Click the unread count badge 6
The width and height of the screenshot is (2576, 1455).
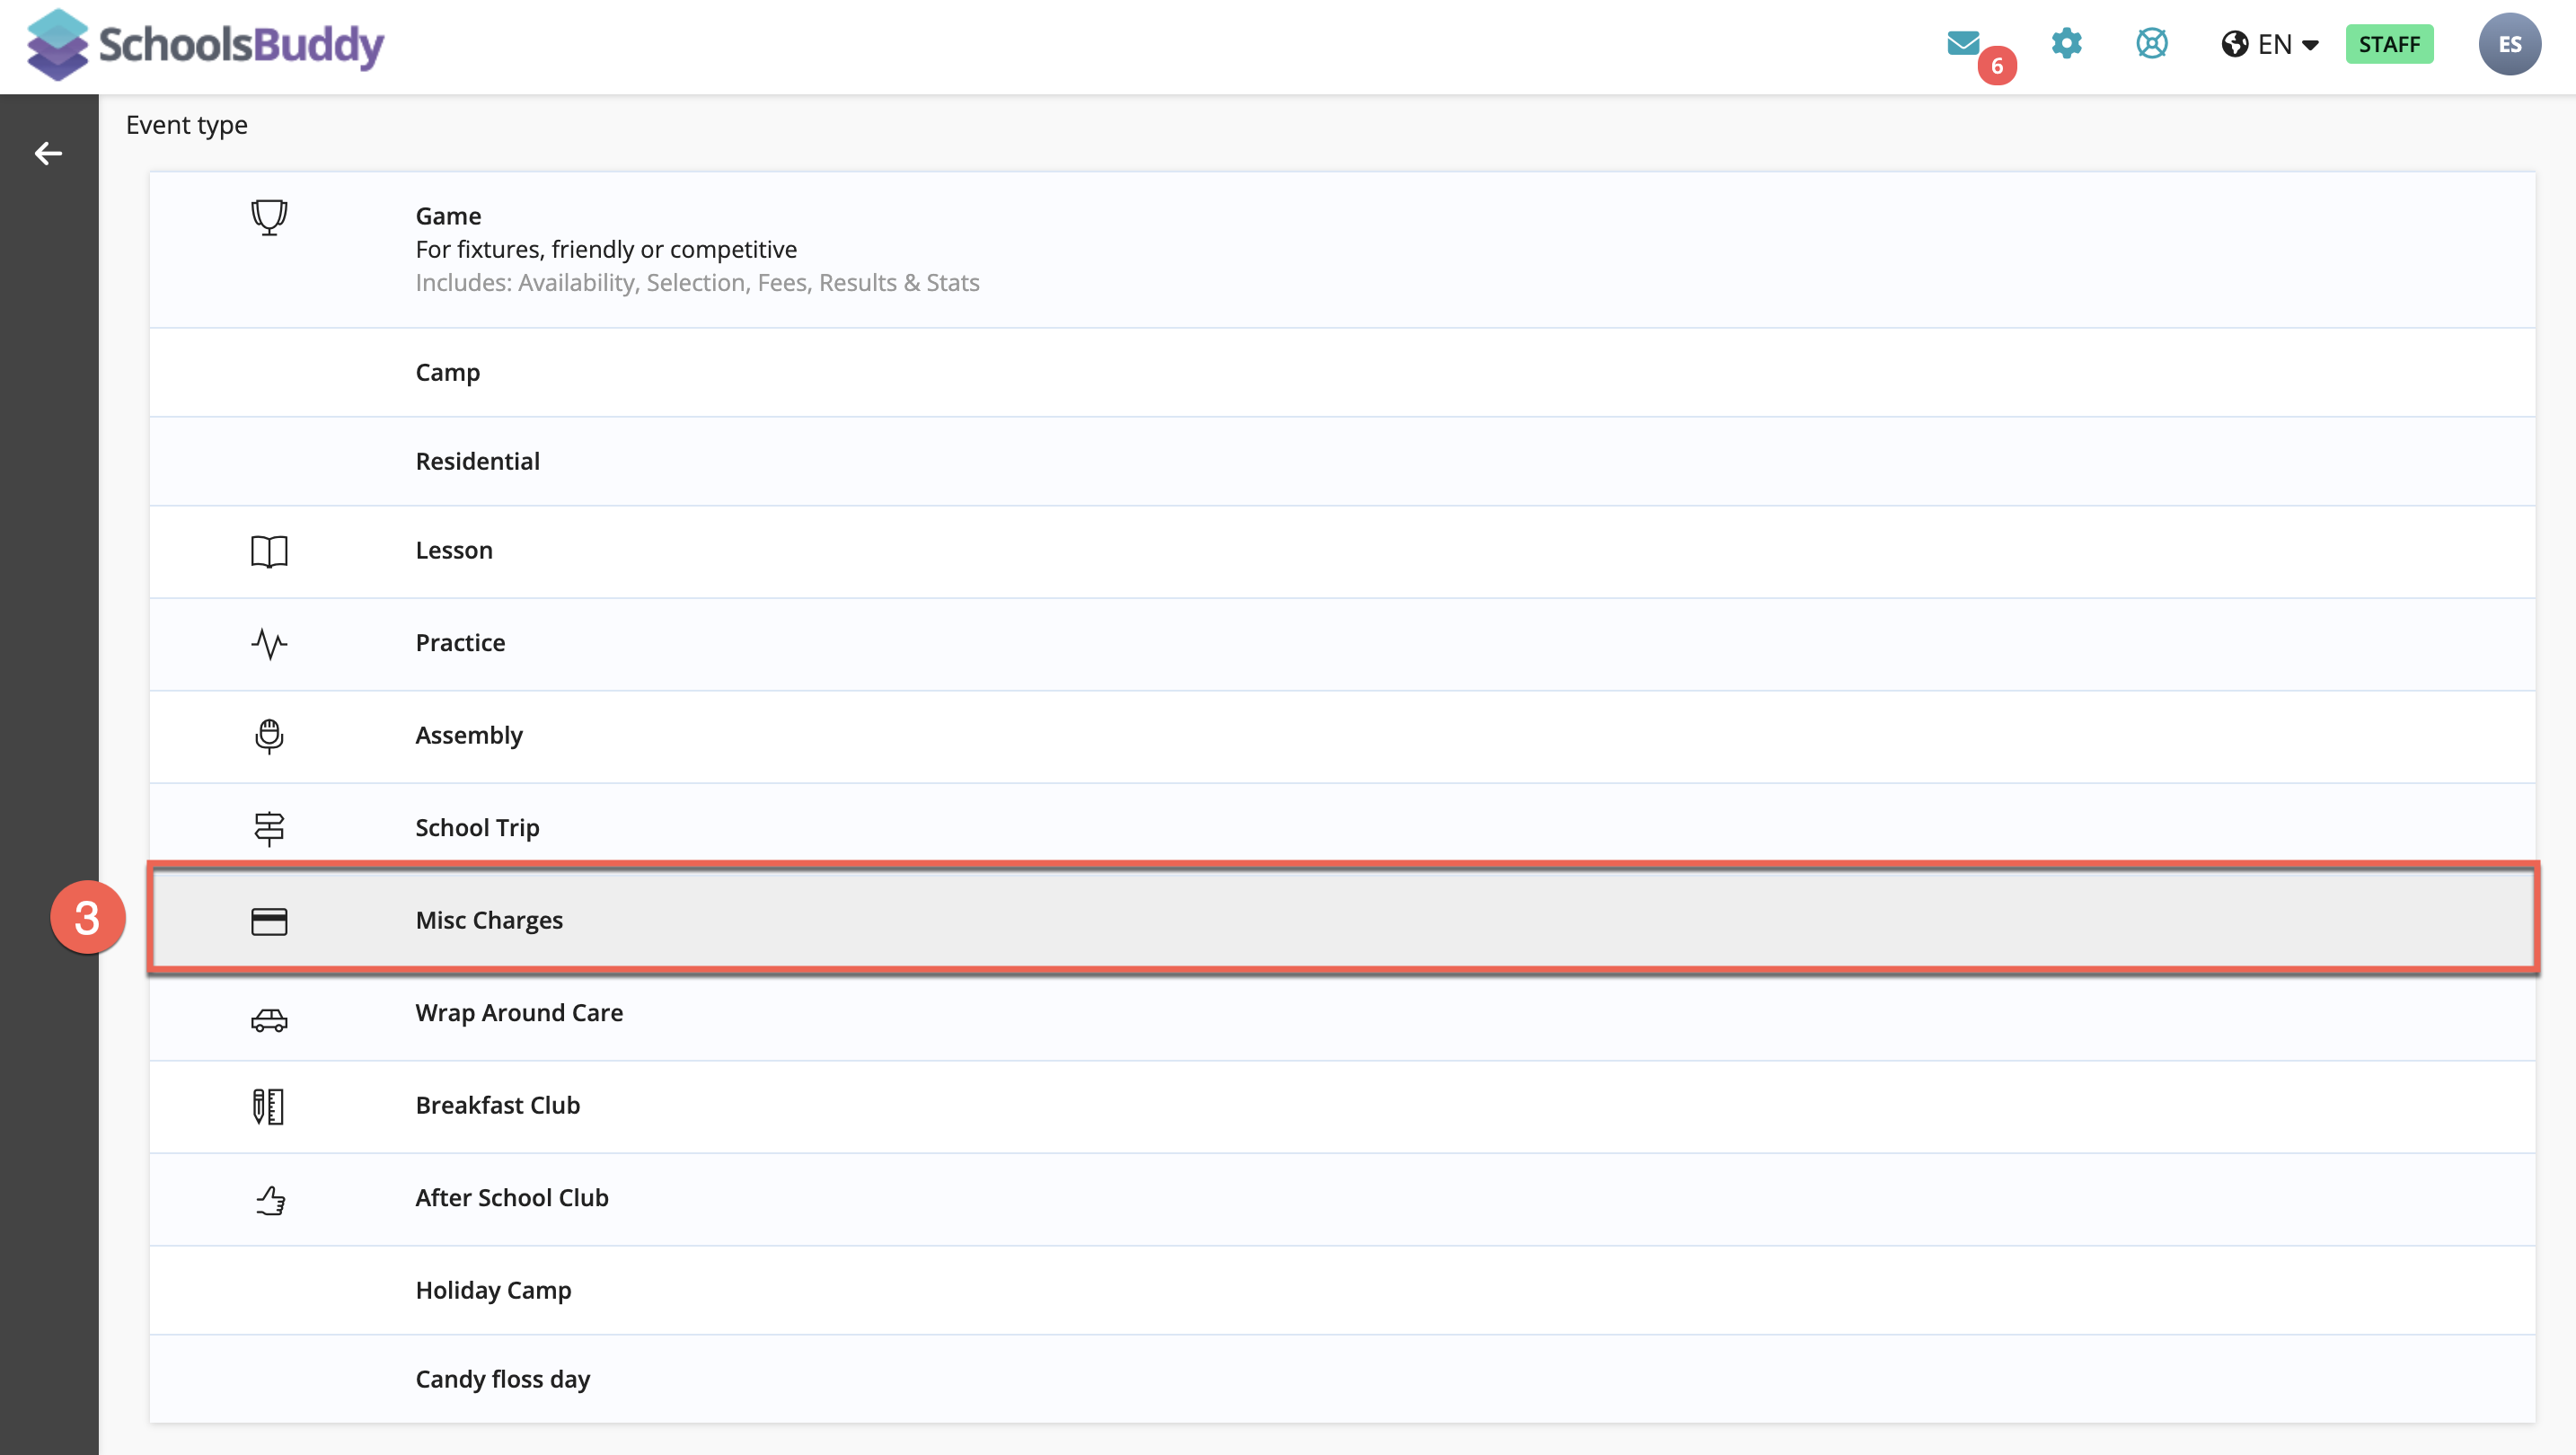(1996, 66)
